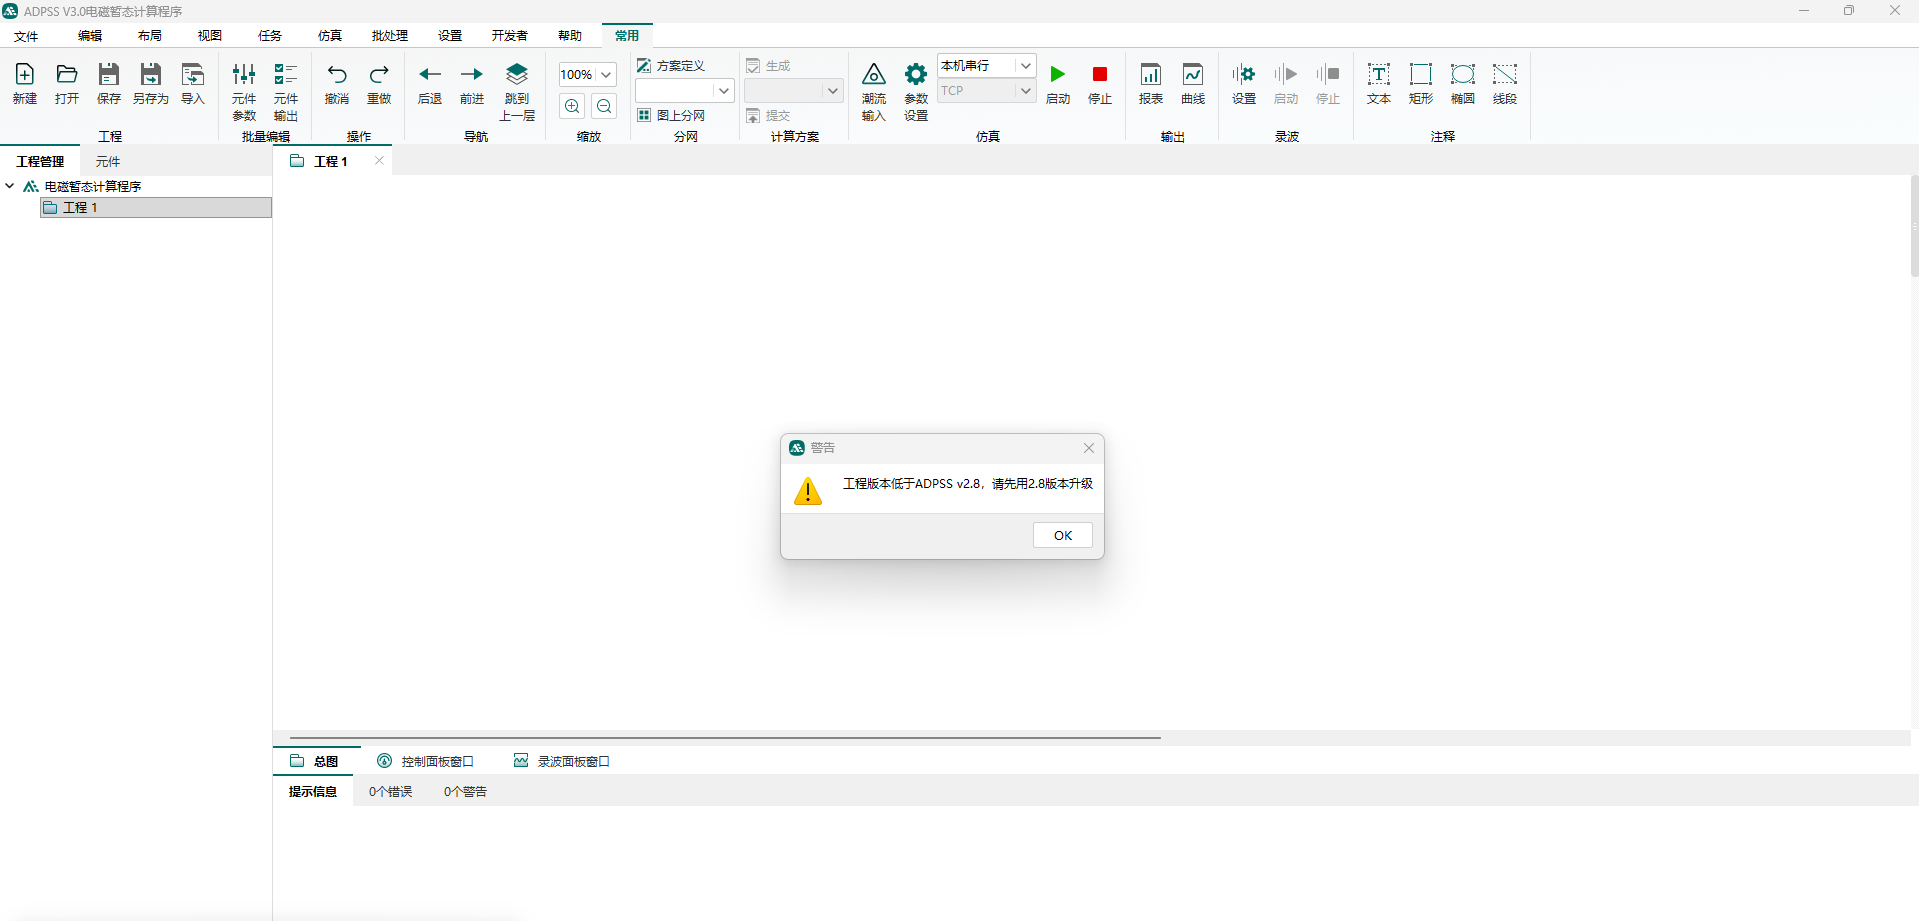Click the 另存为 (Save As) icon
Viewport: 1919px width, 921px height.
point(150,75)
